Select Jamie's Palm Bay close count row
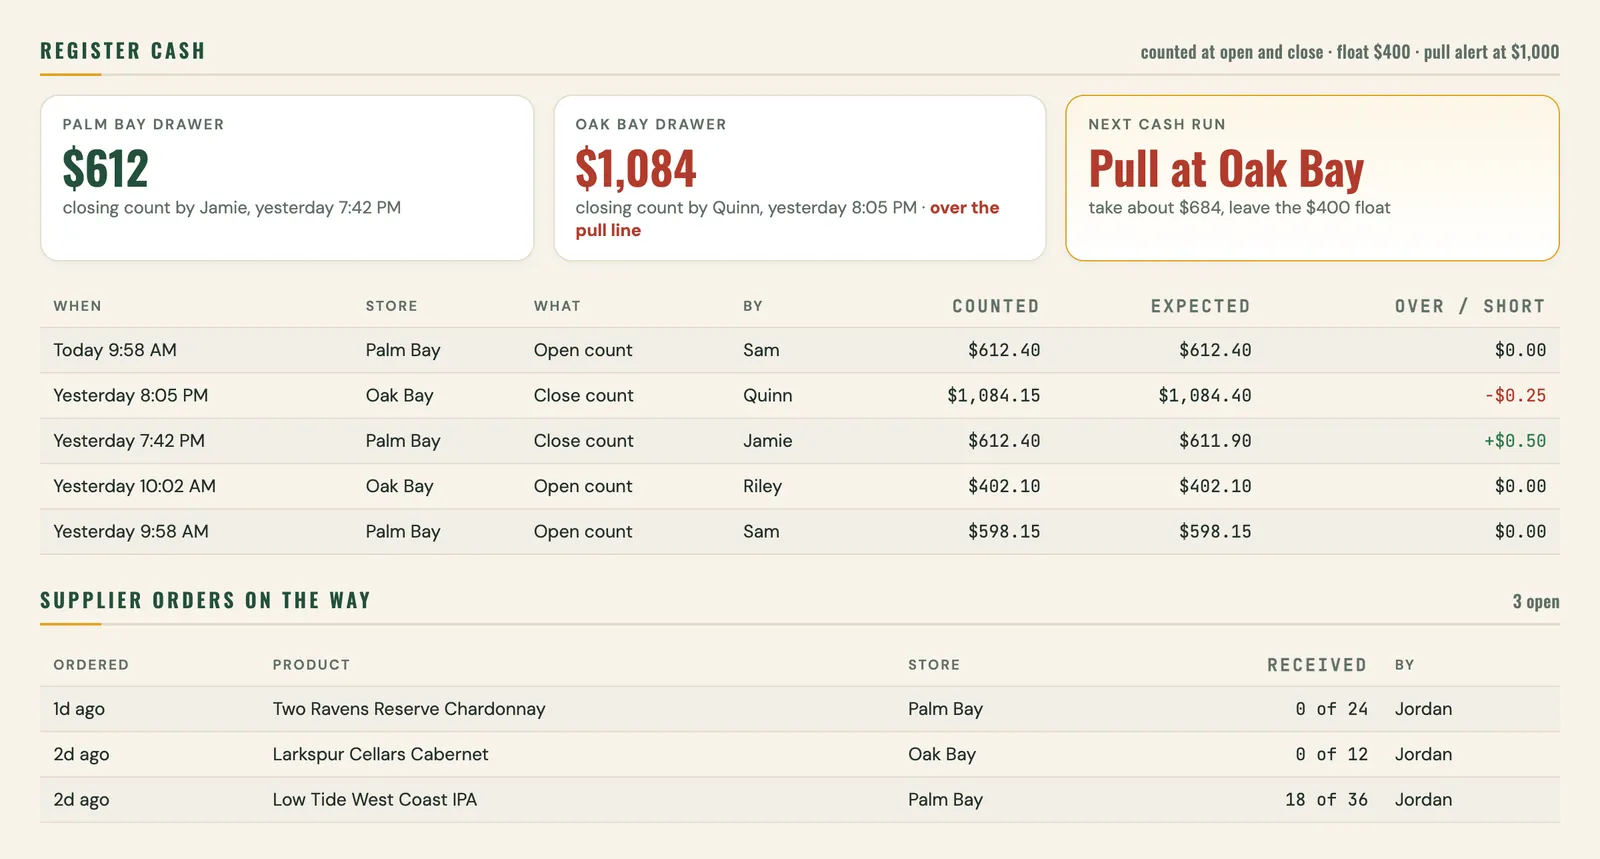Viewport: 1600px width, 859px height. pos(800,441)
